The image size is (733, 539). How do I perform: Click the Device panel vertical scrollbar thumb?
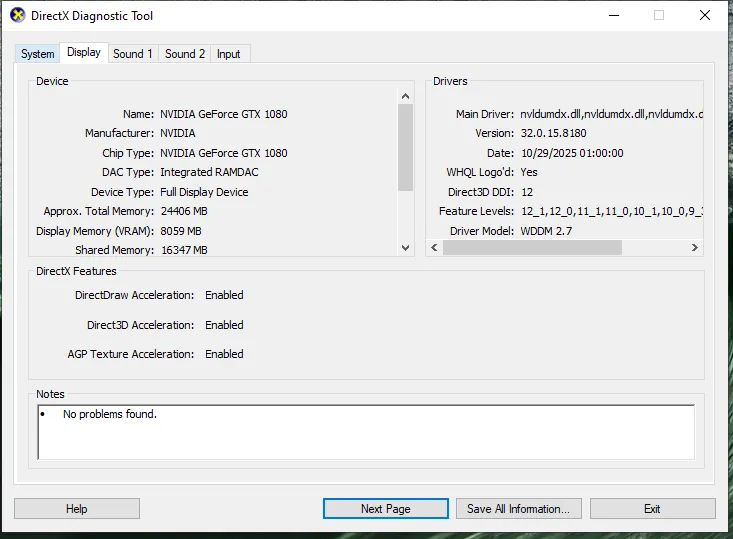click(x=406, y=147)
